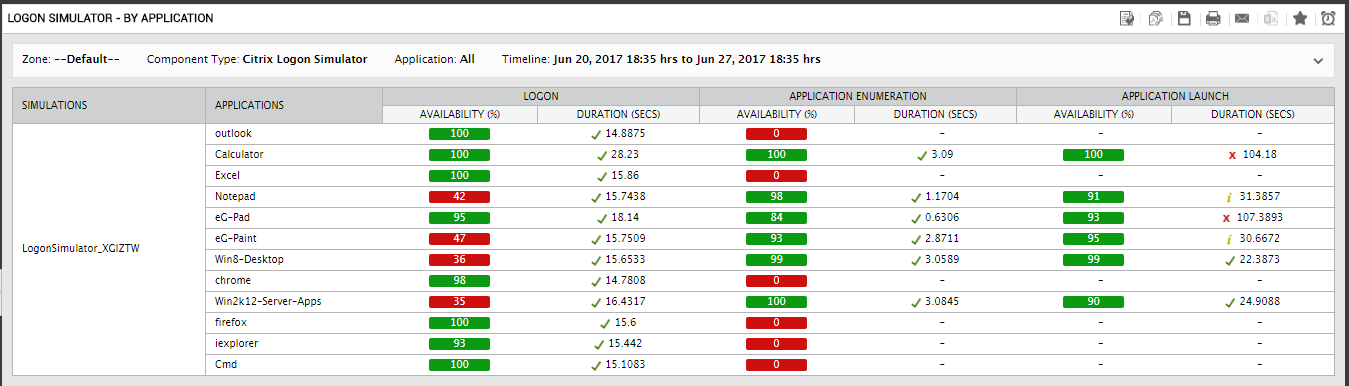Click outlook's red 0 enumeration availability bar

click(776, 134)
